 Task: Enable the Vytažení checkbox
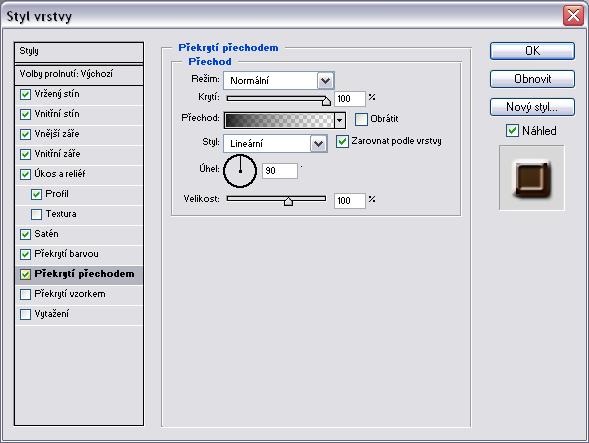[25, 314]
